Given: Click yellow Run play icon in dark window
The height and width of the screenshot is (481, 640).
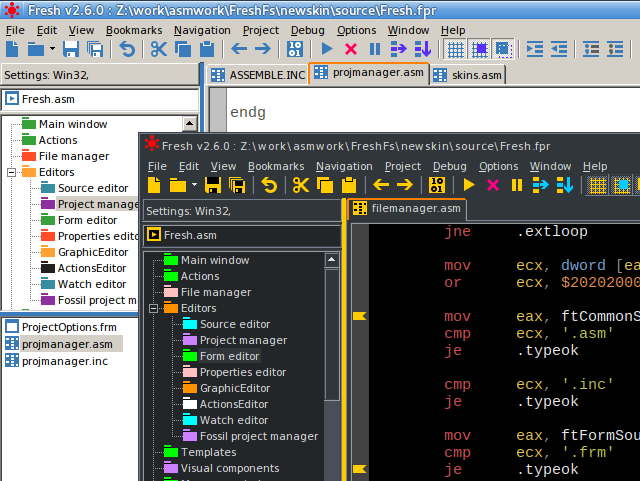Looking at the screenshot, I should click(x=469, y=185).
